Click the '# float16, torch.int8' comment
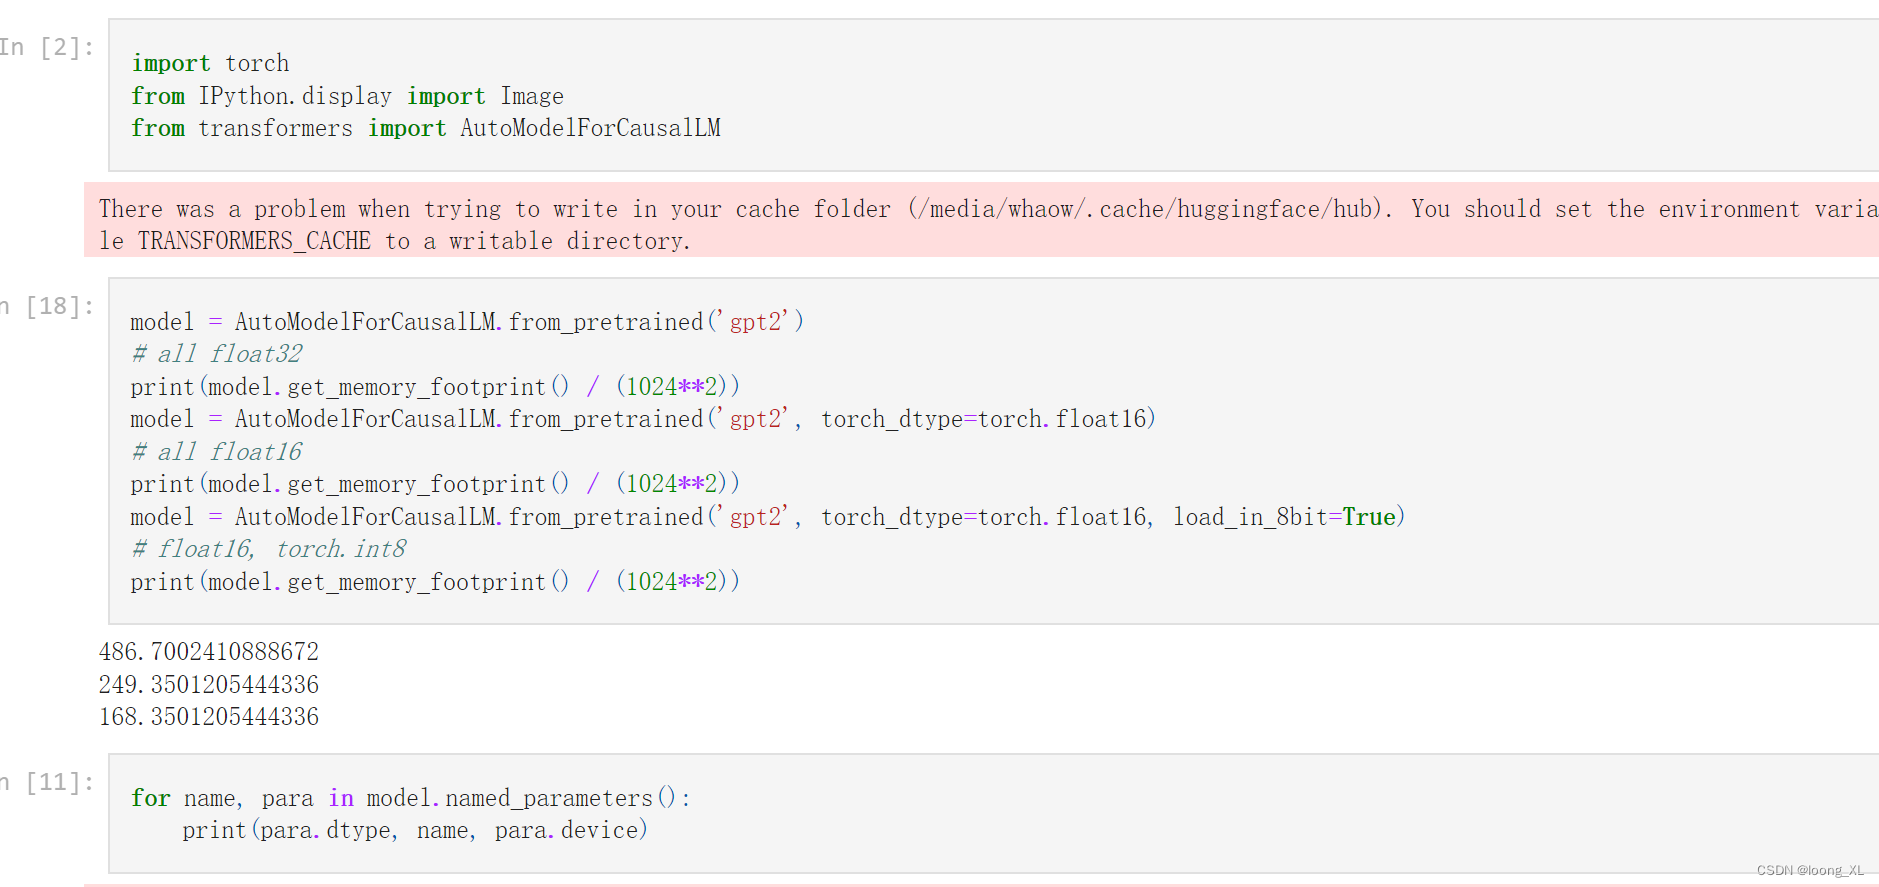Screen dimensions: 1879x887 tap(269, 549)
